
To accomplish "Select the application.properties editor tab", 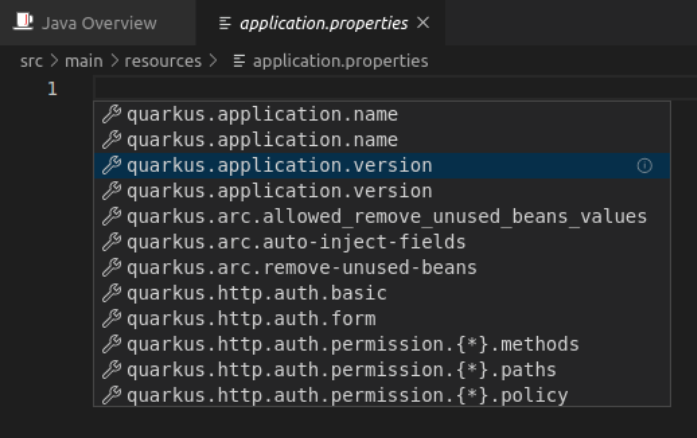I will [320, 23].
